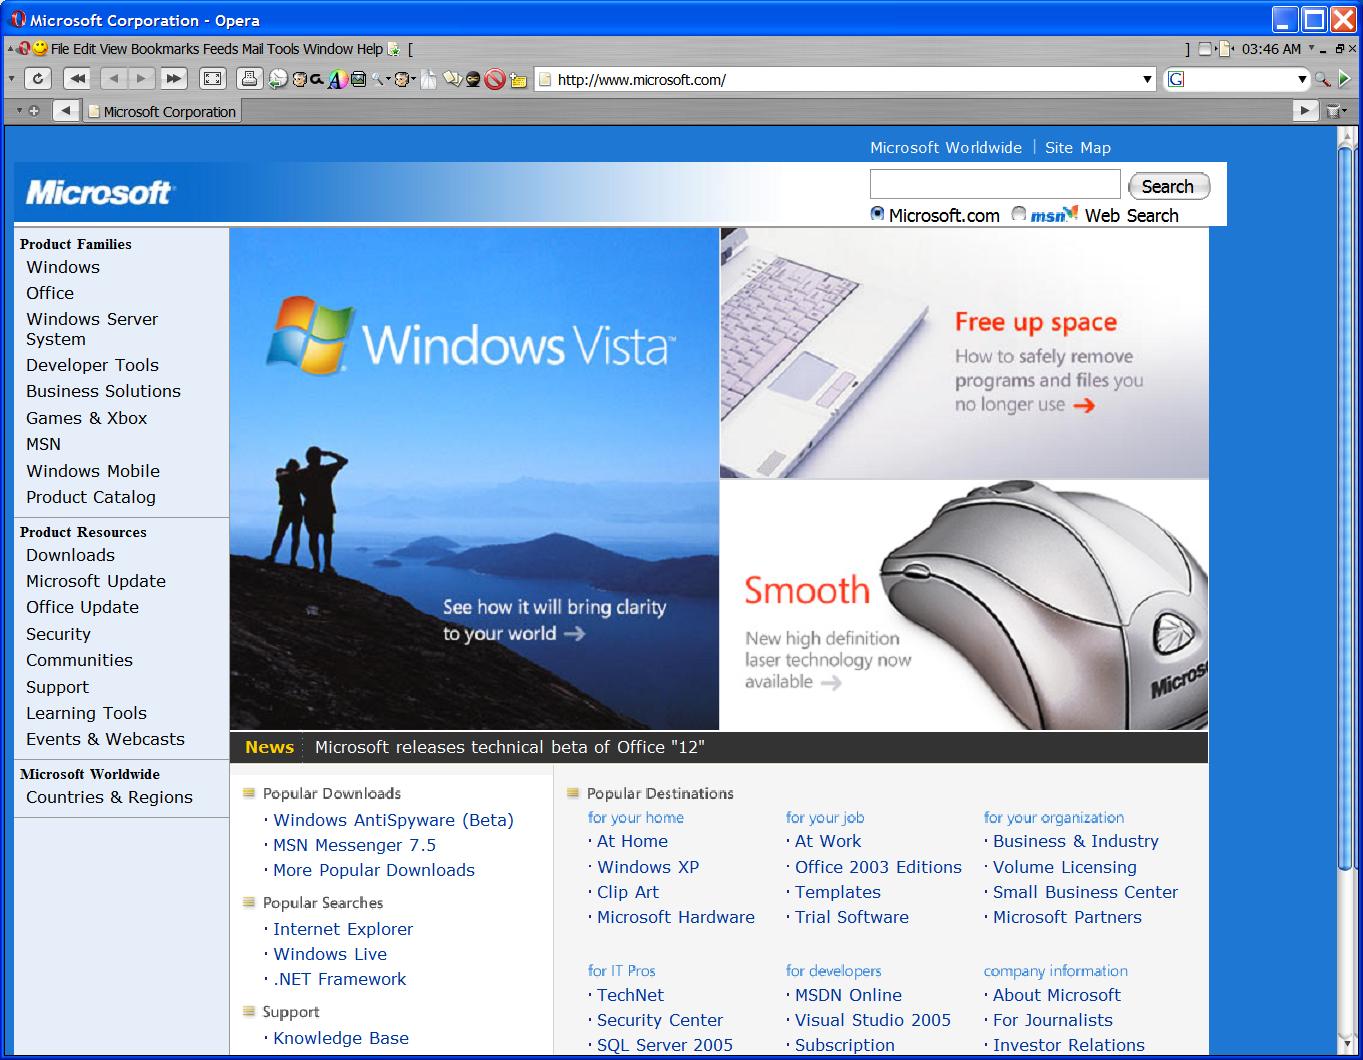Click the colorful letter A icon
Image resolution: width=1363 pixels, height=1060 pixels.
point(338,80)
